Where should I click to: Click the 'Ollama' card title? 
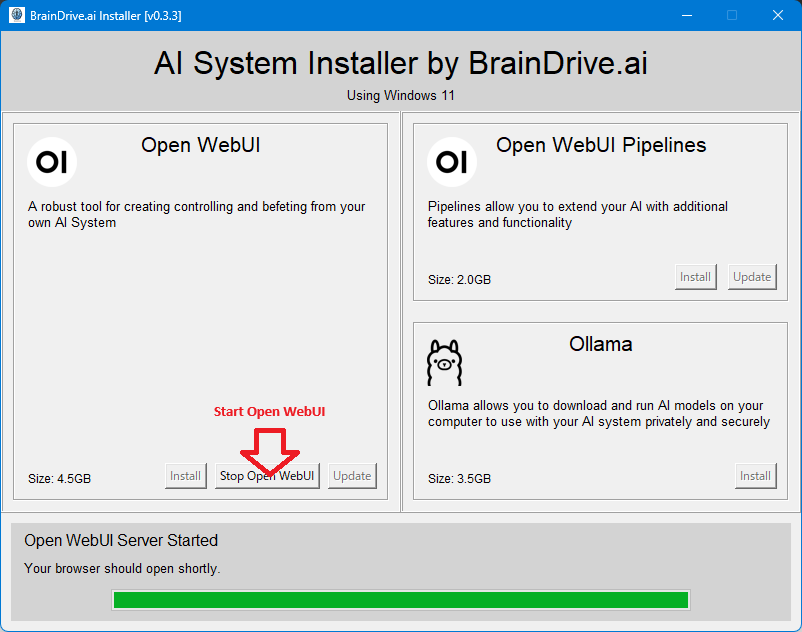click(x=601, y=344)
